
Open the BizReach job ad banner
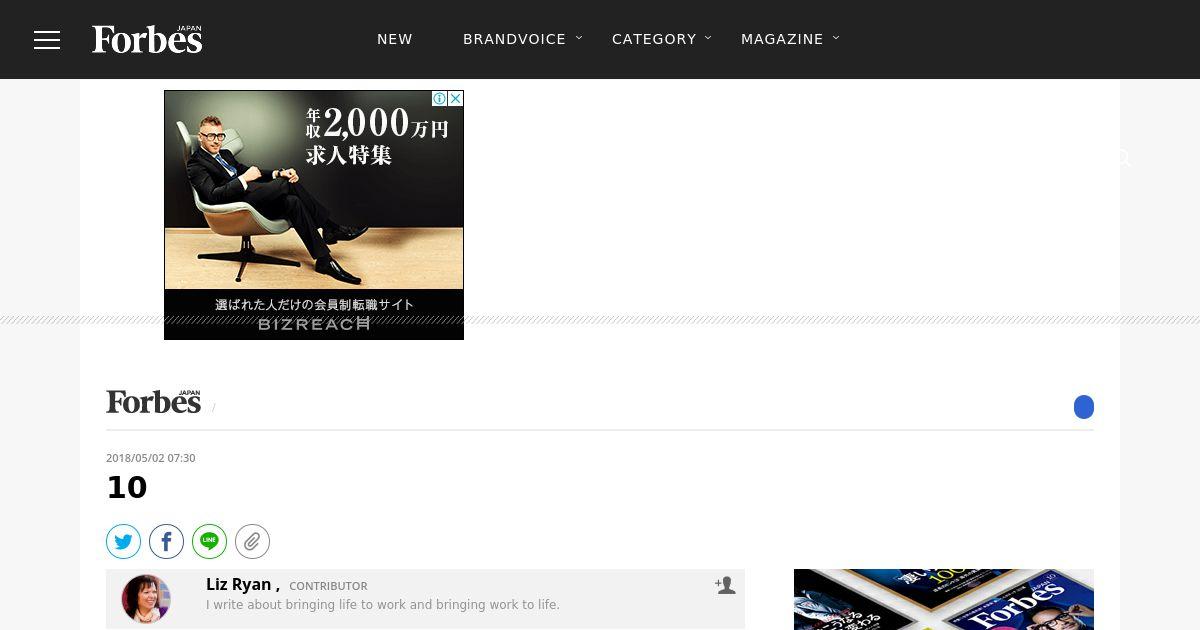point(314,215)
